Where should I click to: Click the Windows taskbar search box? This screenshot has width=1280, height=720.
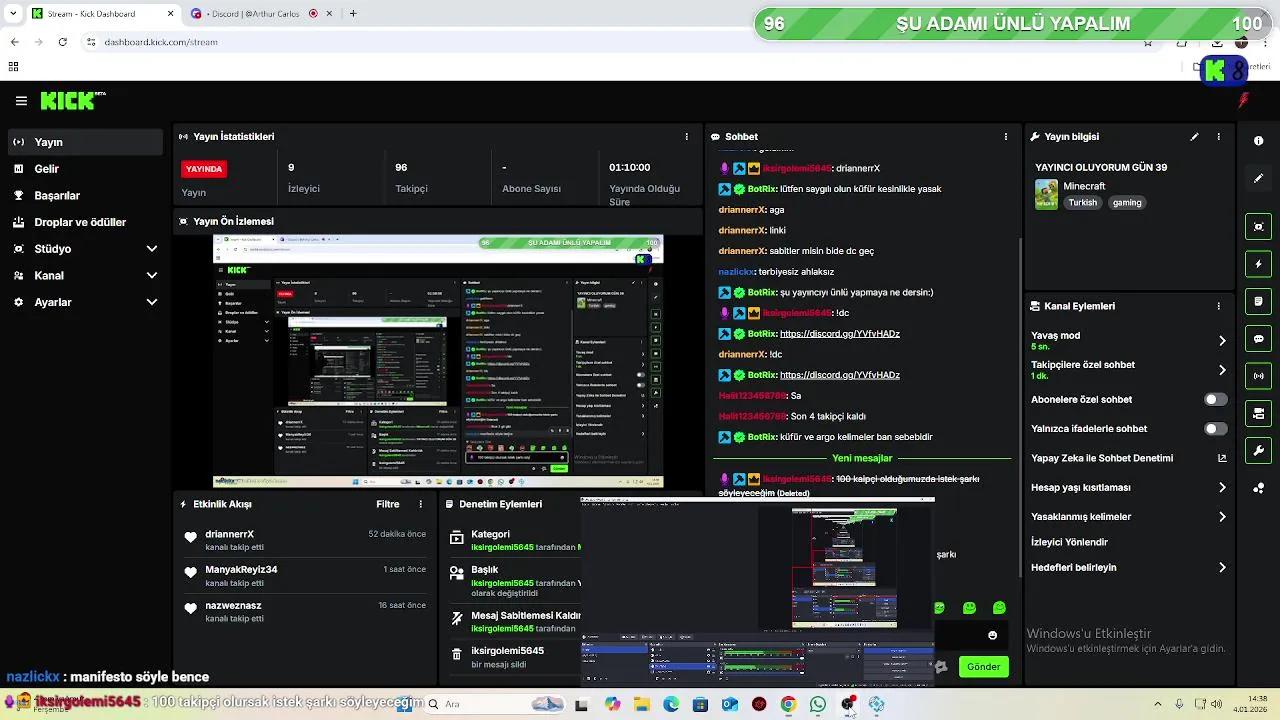coord(480,704)
